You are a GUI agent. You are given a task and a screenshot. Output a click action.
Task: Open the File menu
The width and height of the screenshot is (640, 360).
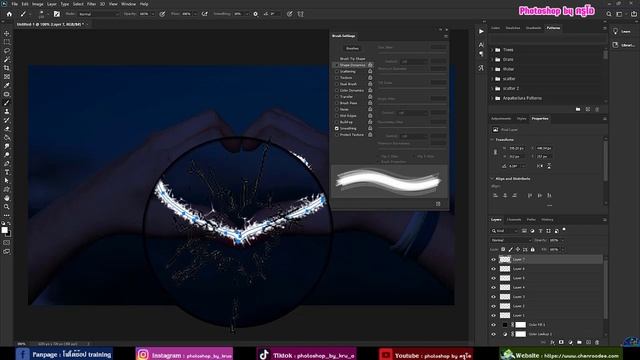coord(14,4)
